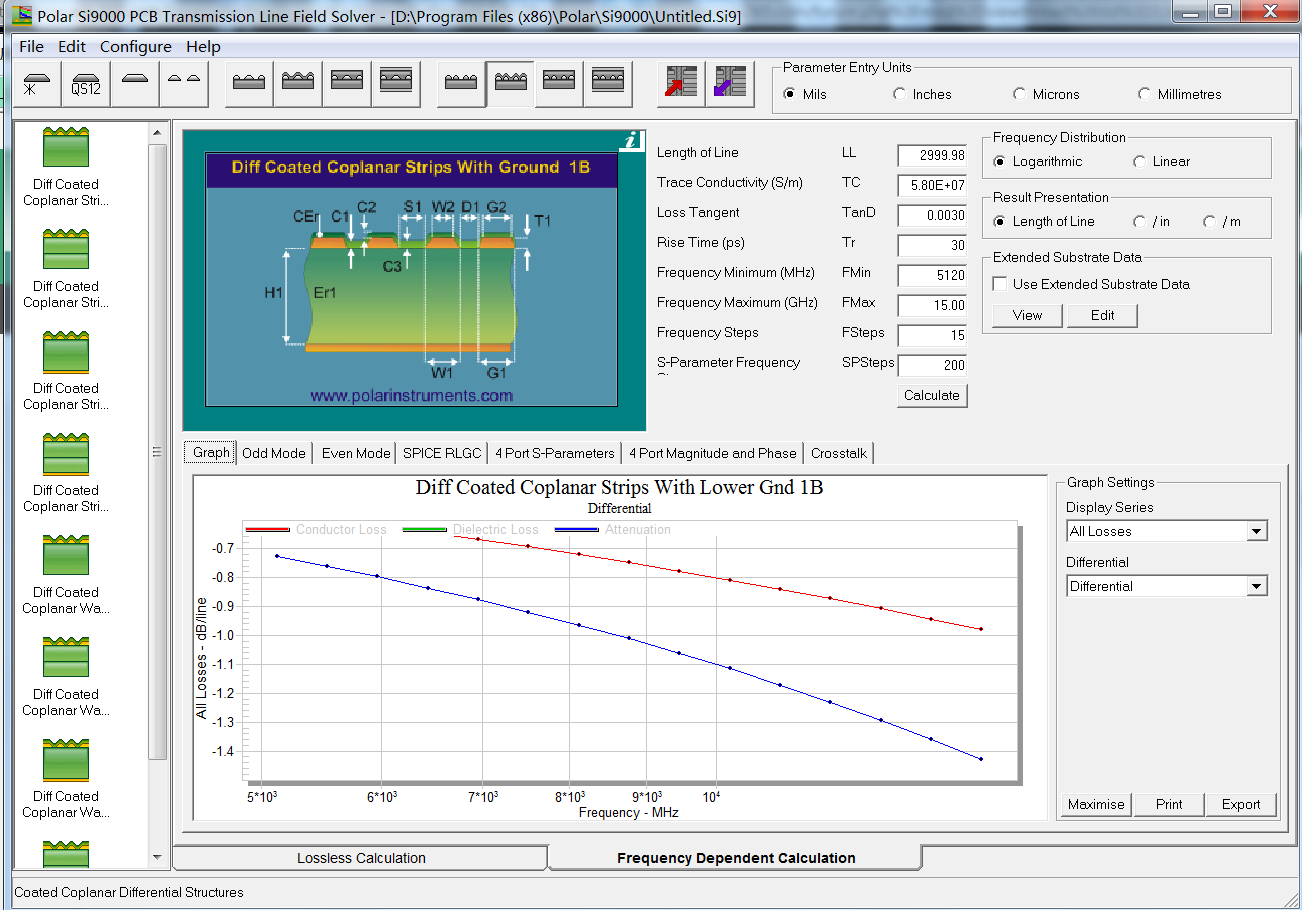Choose Linear frequency distribution
Screen dimensions: 1302x910
(1140, 161)
